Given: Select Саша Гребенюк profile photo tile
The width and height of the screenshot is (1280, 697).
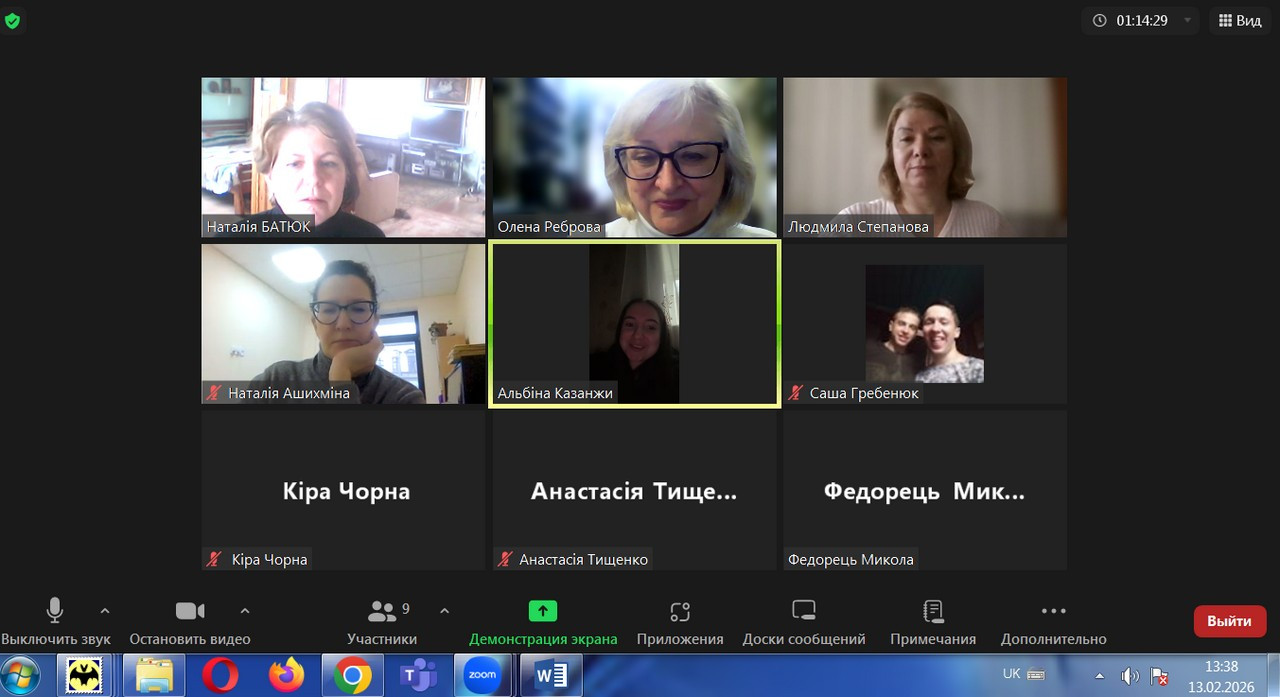Looking at the screenshot, I should [925, 324].
